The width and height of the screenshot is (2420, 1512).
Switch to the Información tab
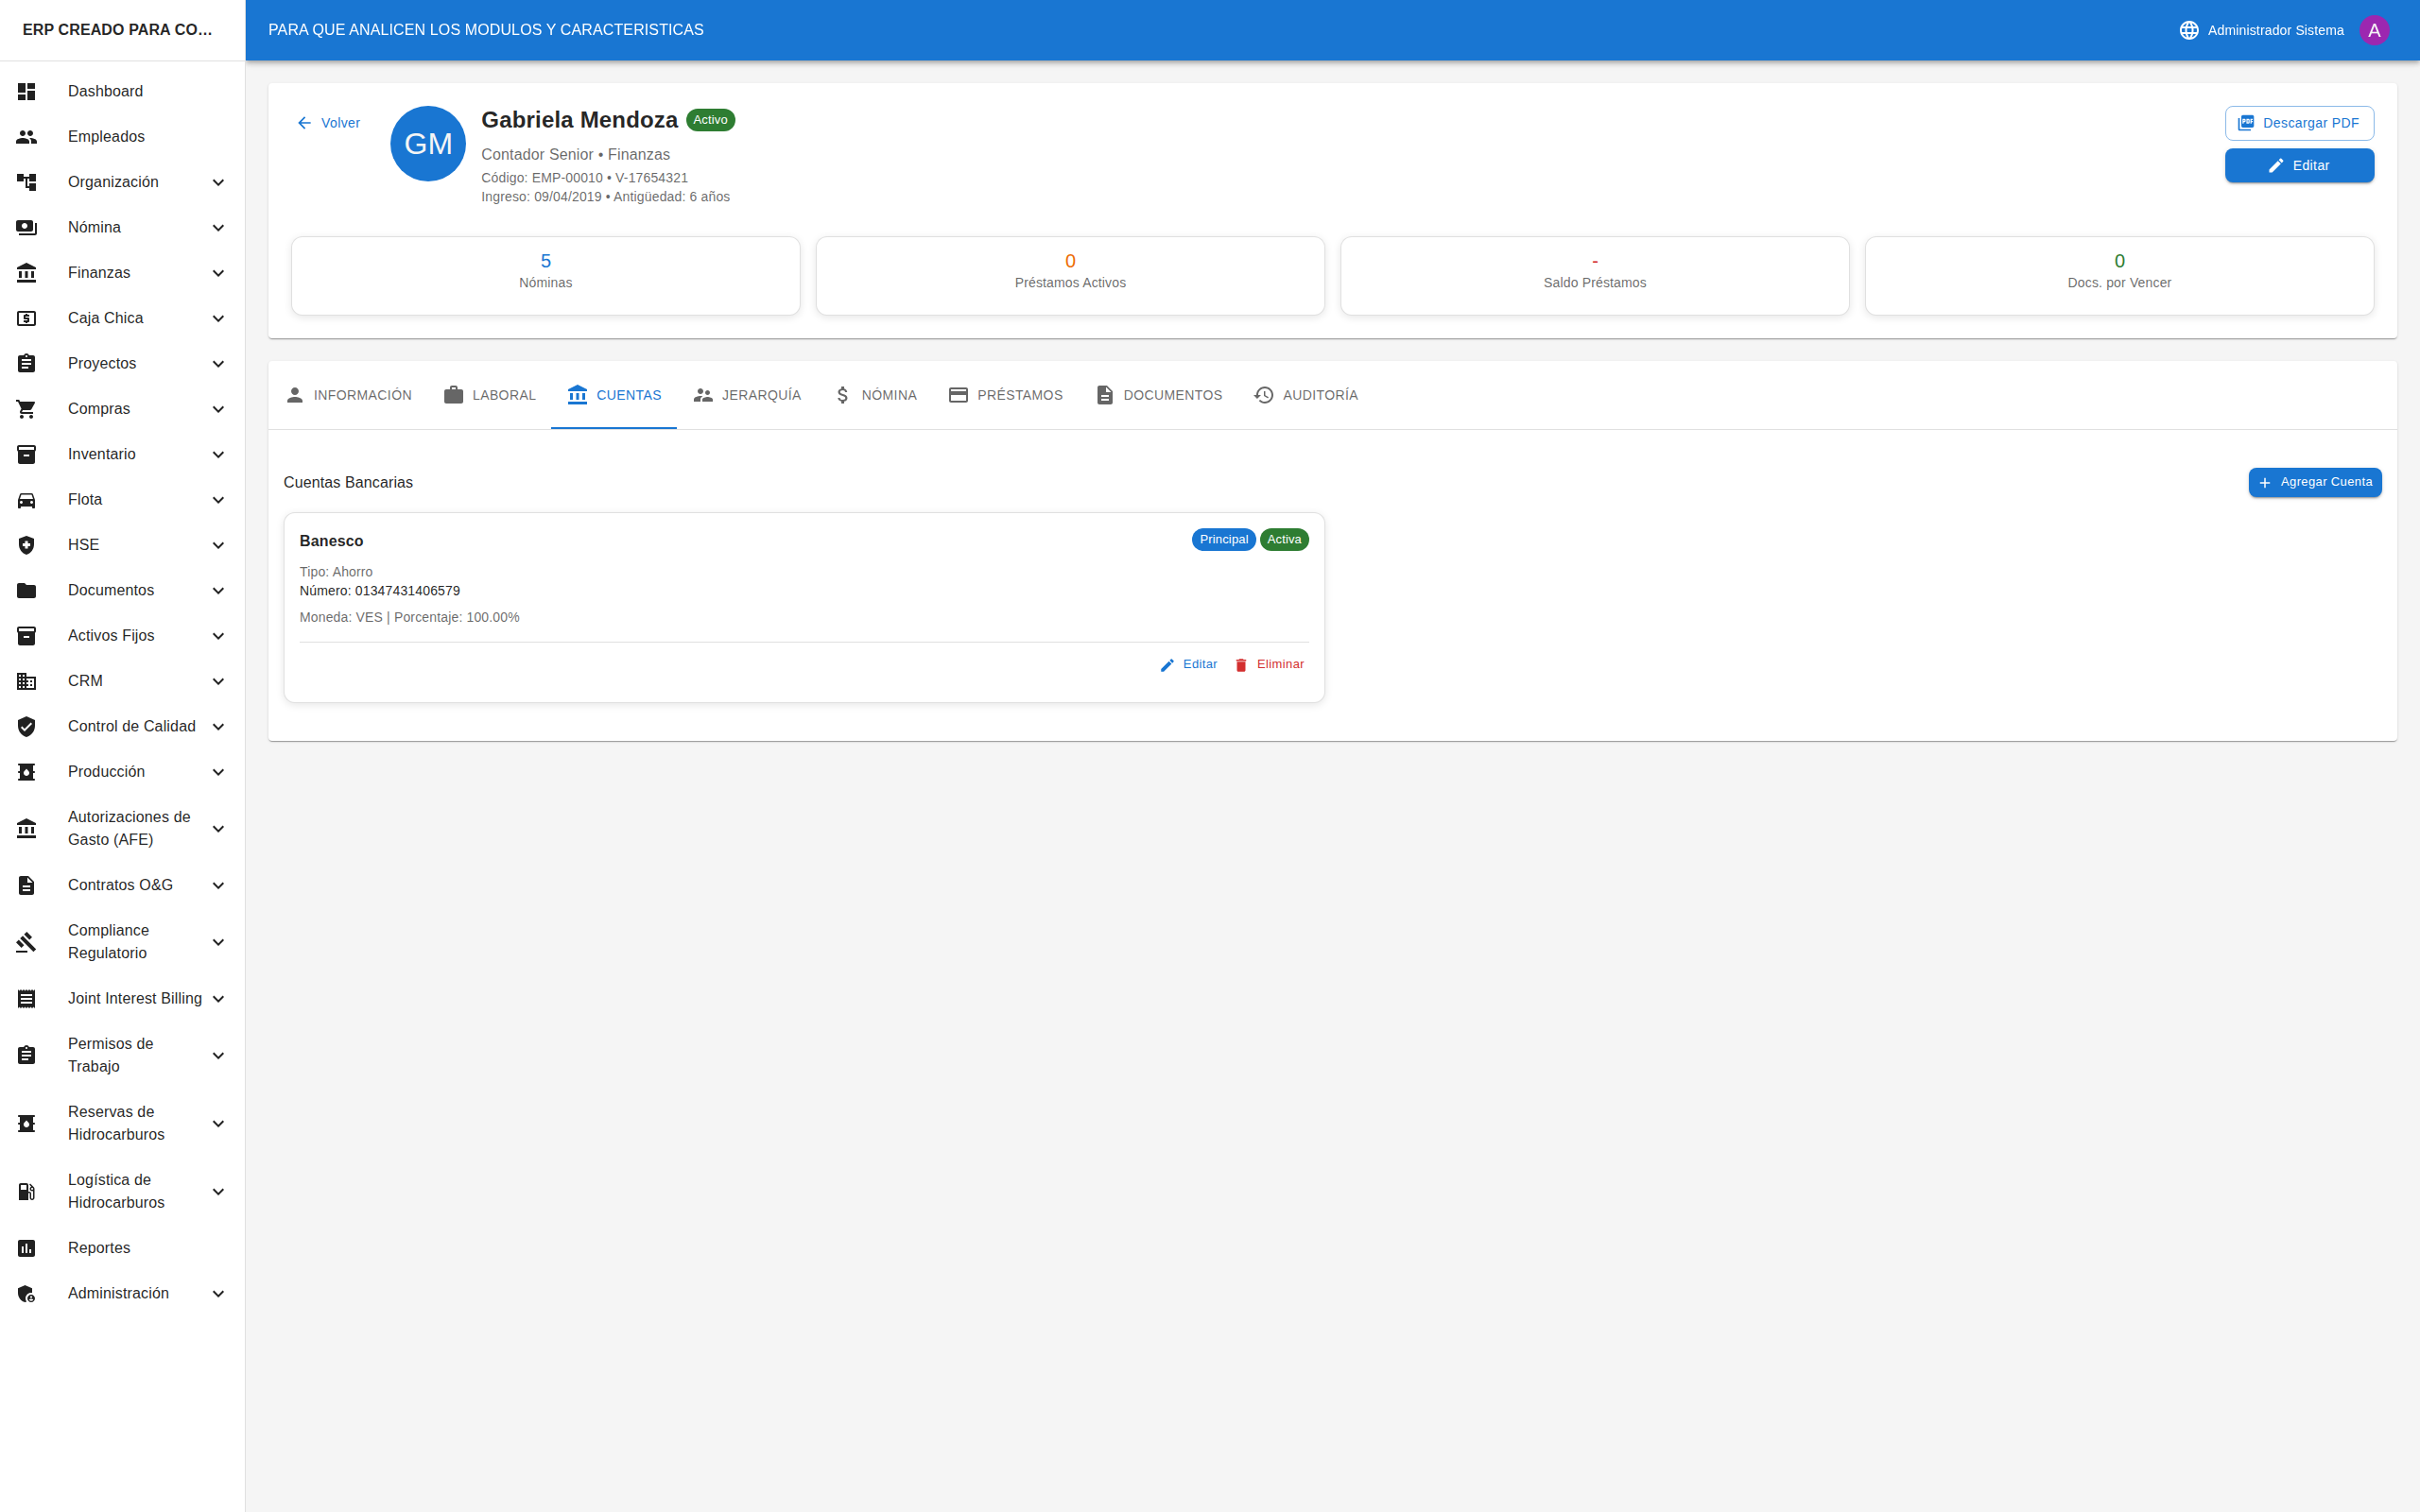[348, 395]
